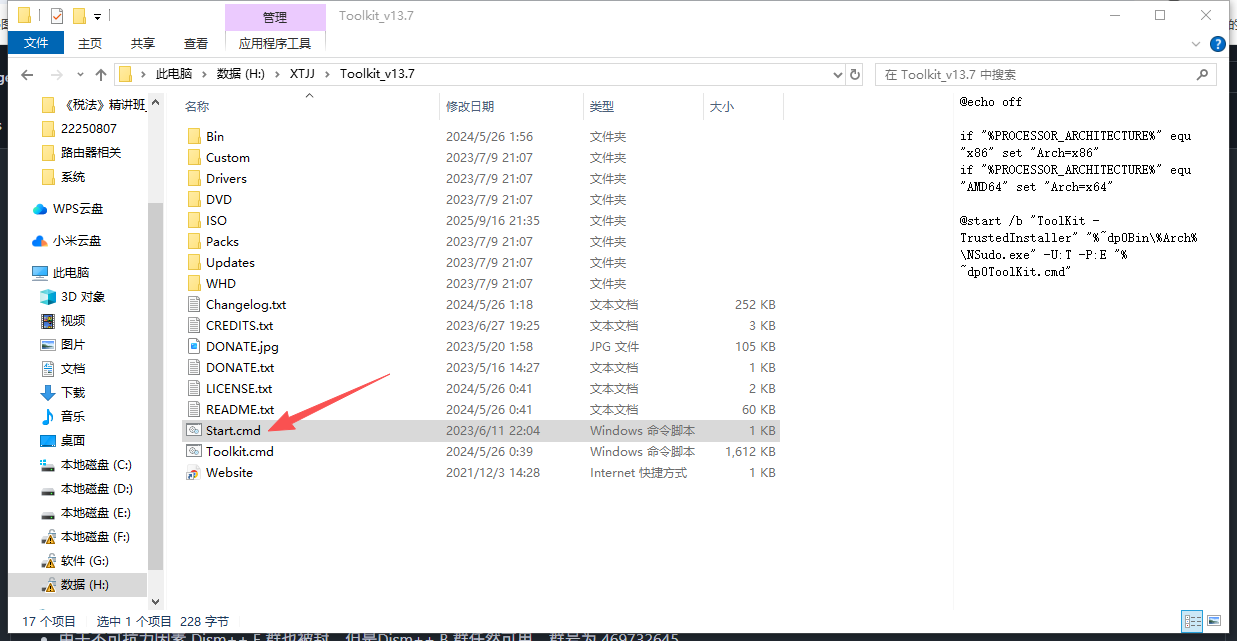1237x641 pixels.
Task: Select the Toolkit.cmd script file
Action: click(239, 452)
